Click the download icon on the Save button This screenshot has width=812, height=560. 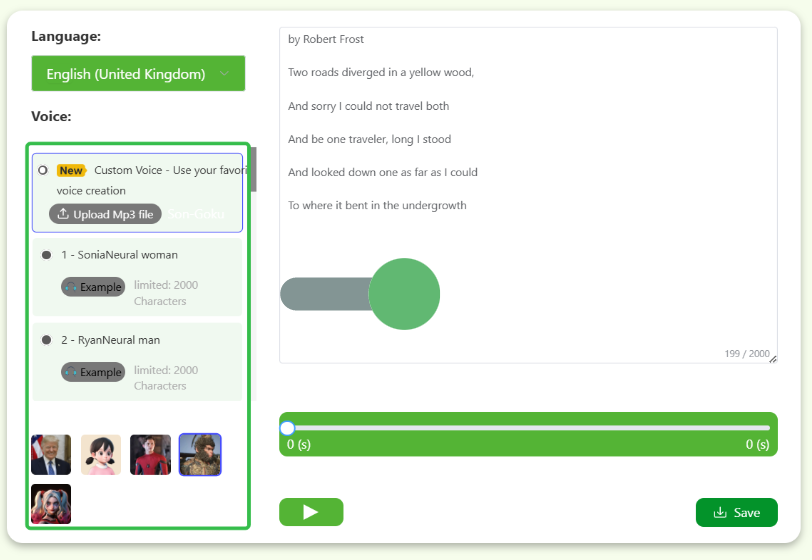tap(720, 512)
